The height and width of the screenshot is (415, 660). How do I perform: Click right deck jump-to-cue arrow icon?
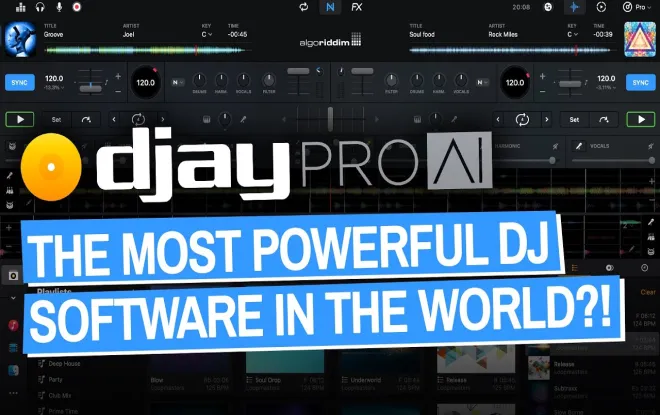(x=604, y=120)
